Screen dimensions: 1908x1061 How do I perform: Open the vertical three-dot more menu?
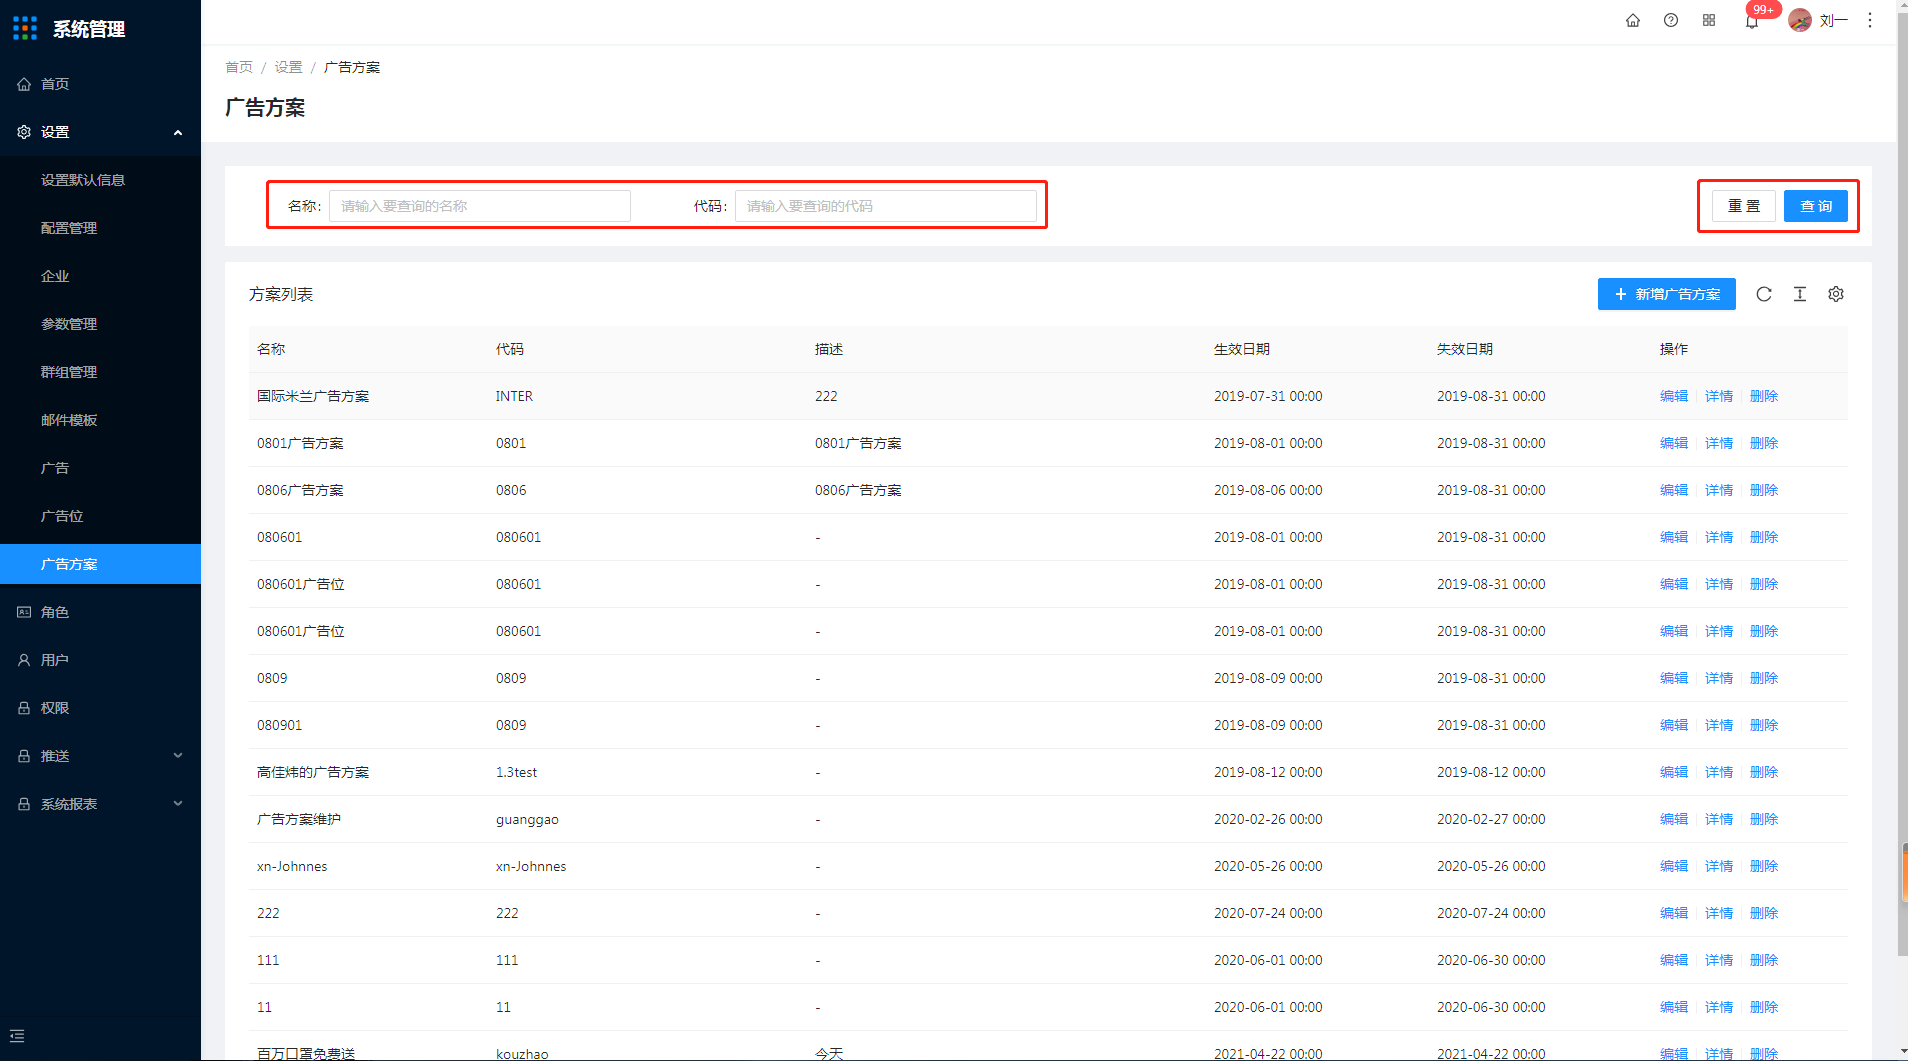pos(1870,20)
